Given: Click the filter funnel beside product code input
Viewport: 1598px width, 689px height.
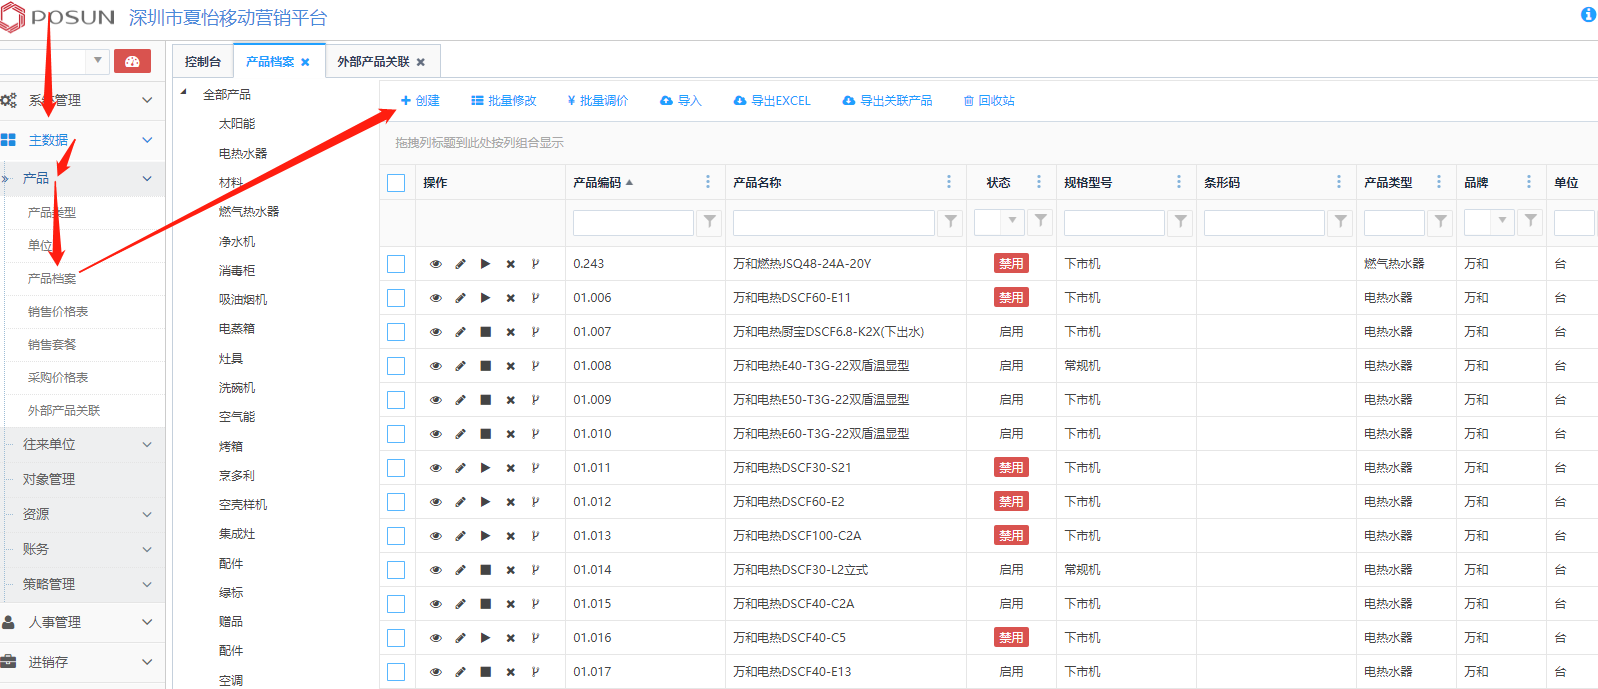Looking at the screenshot, I should pyautogui.click(x=709, y=222).
